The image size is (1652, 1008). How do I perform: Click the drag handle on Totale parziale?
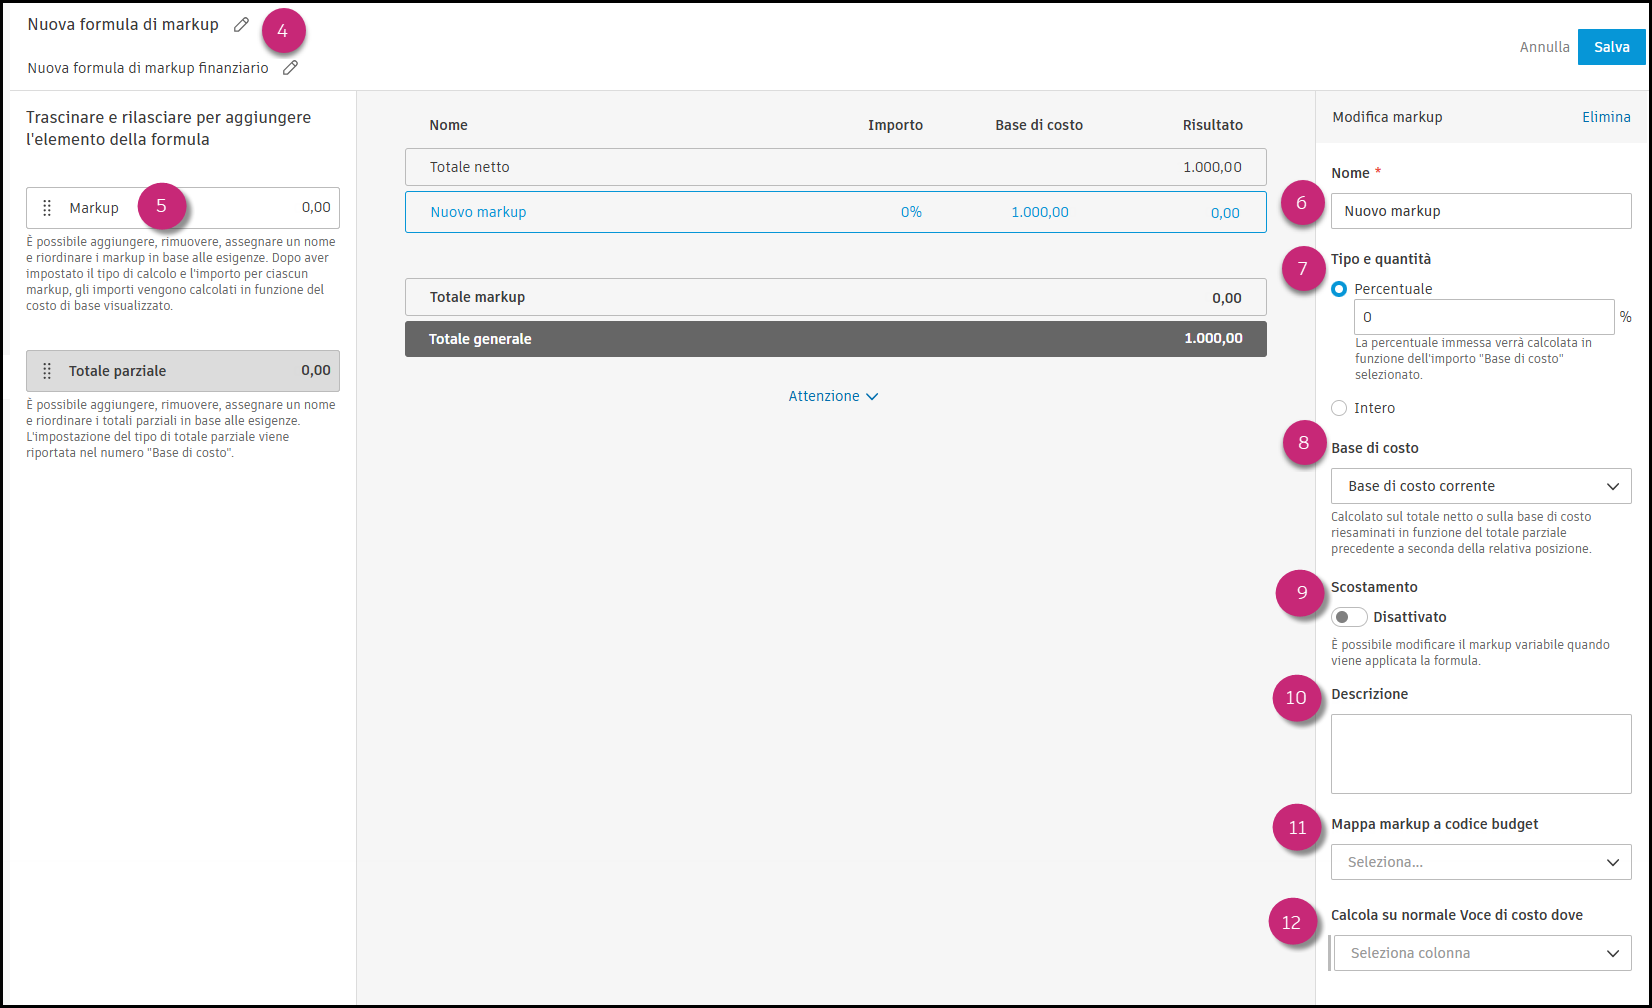[46, 370]
